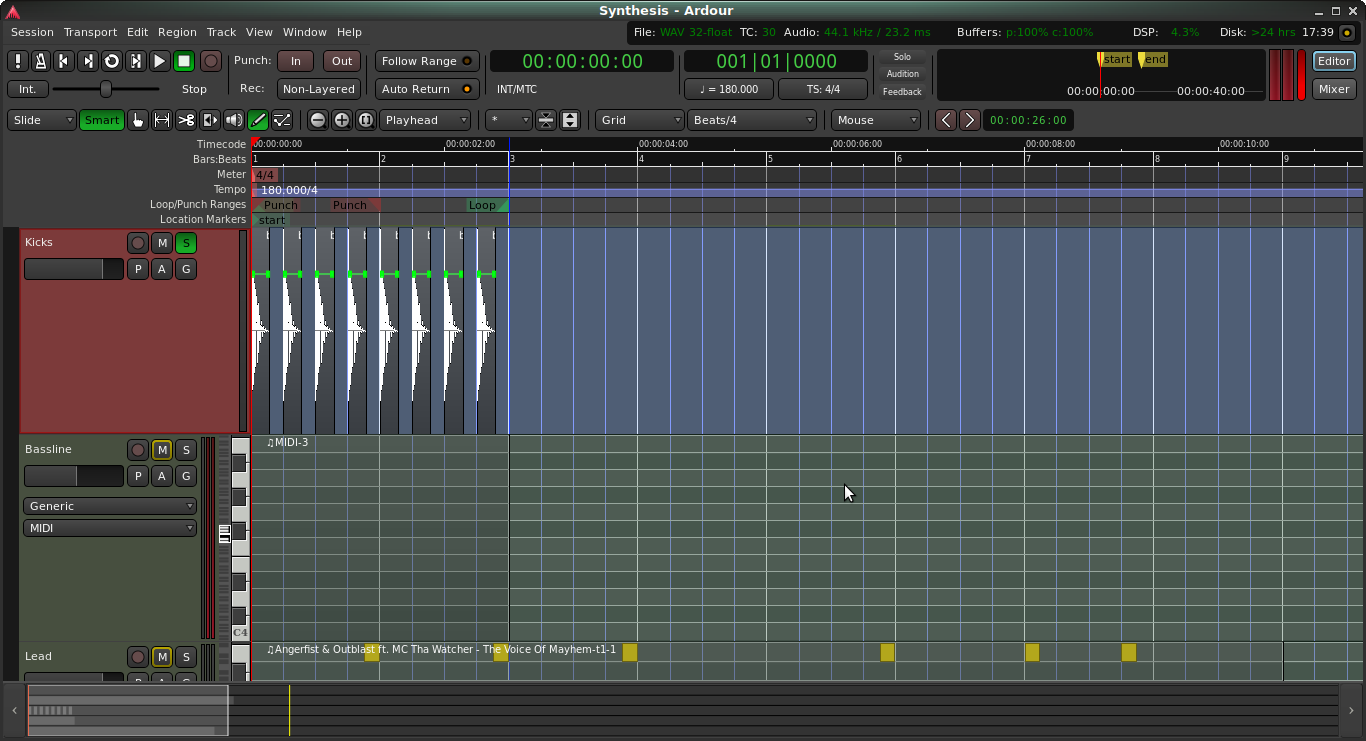Switch to the Mixer window

click(x=1334, y=89)
